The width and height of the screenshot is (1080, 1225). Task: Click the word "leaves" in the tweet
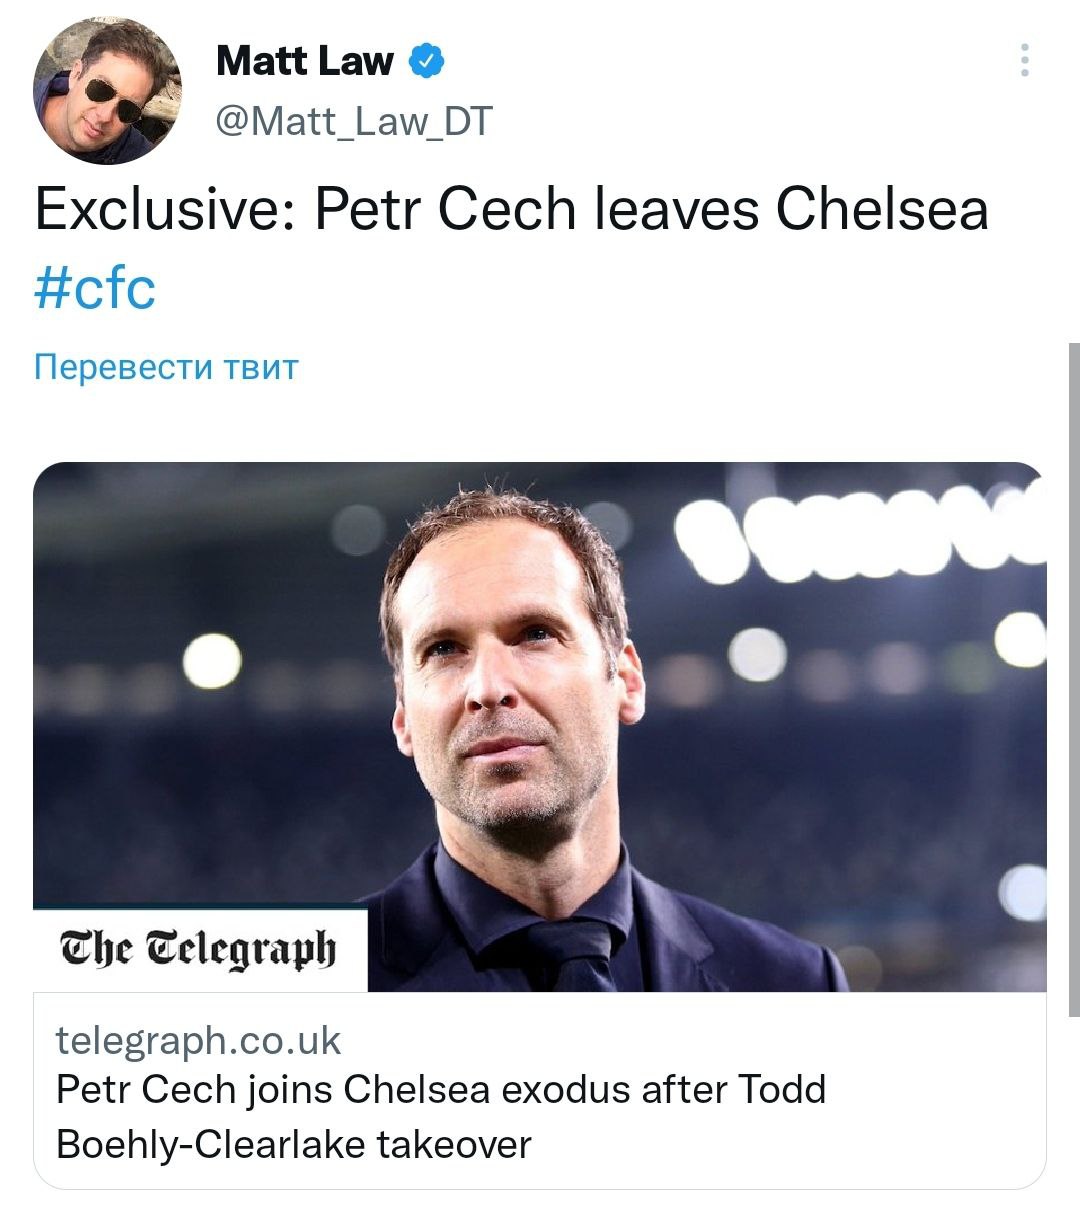(677, 210)
